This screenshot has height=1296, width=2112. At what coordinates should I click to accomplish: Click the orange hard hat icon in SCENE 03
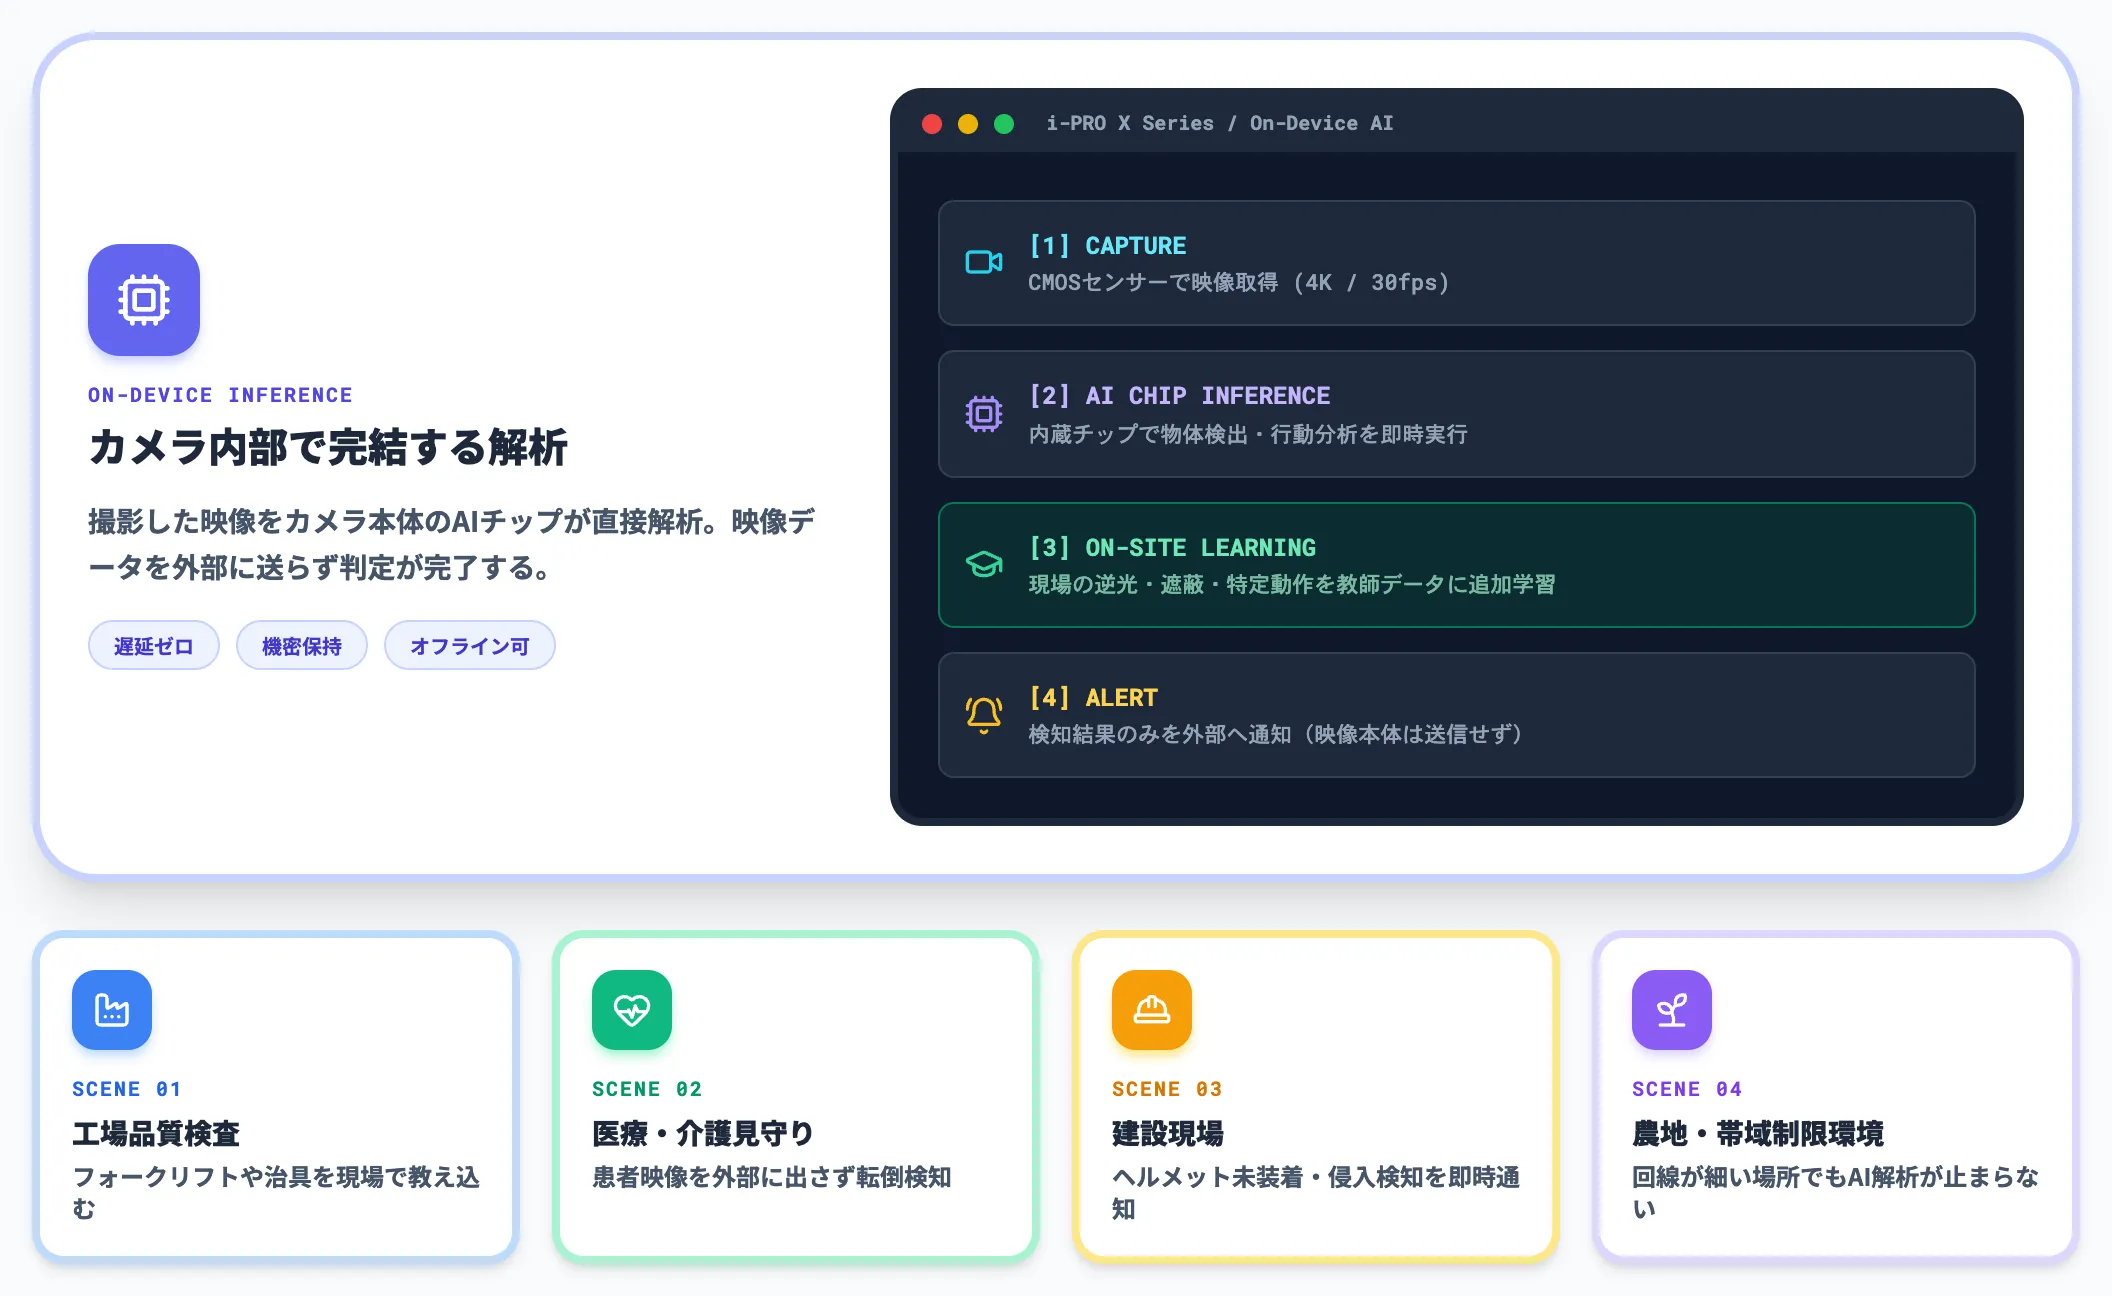[x=1152, y=1010]
